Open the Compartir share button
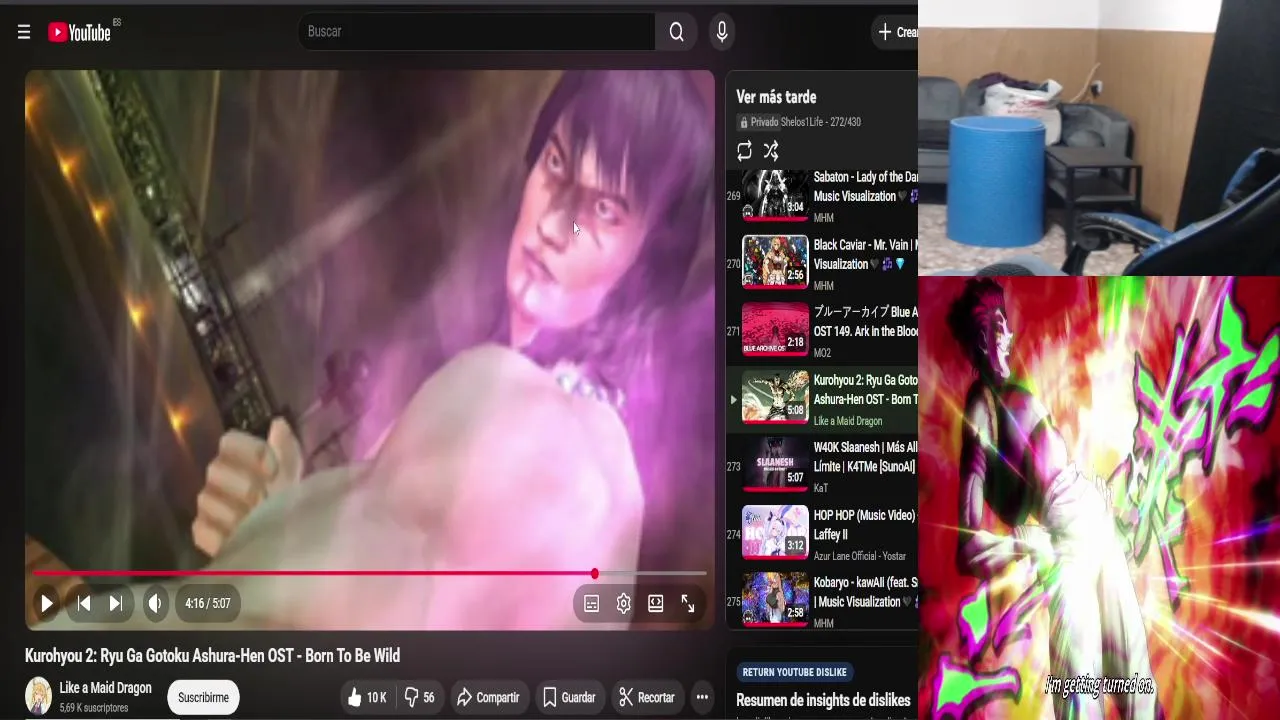 pyautogui.click(x=488, y=698)
